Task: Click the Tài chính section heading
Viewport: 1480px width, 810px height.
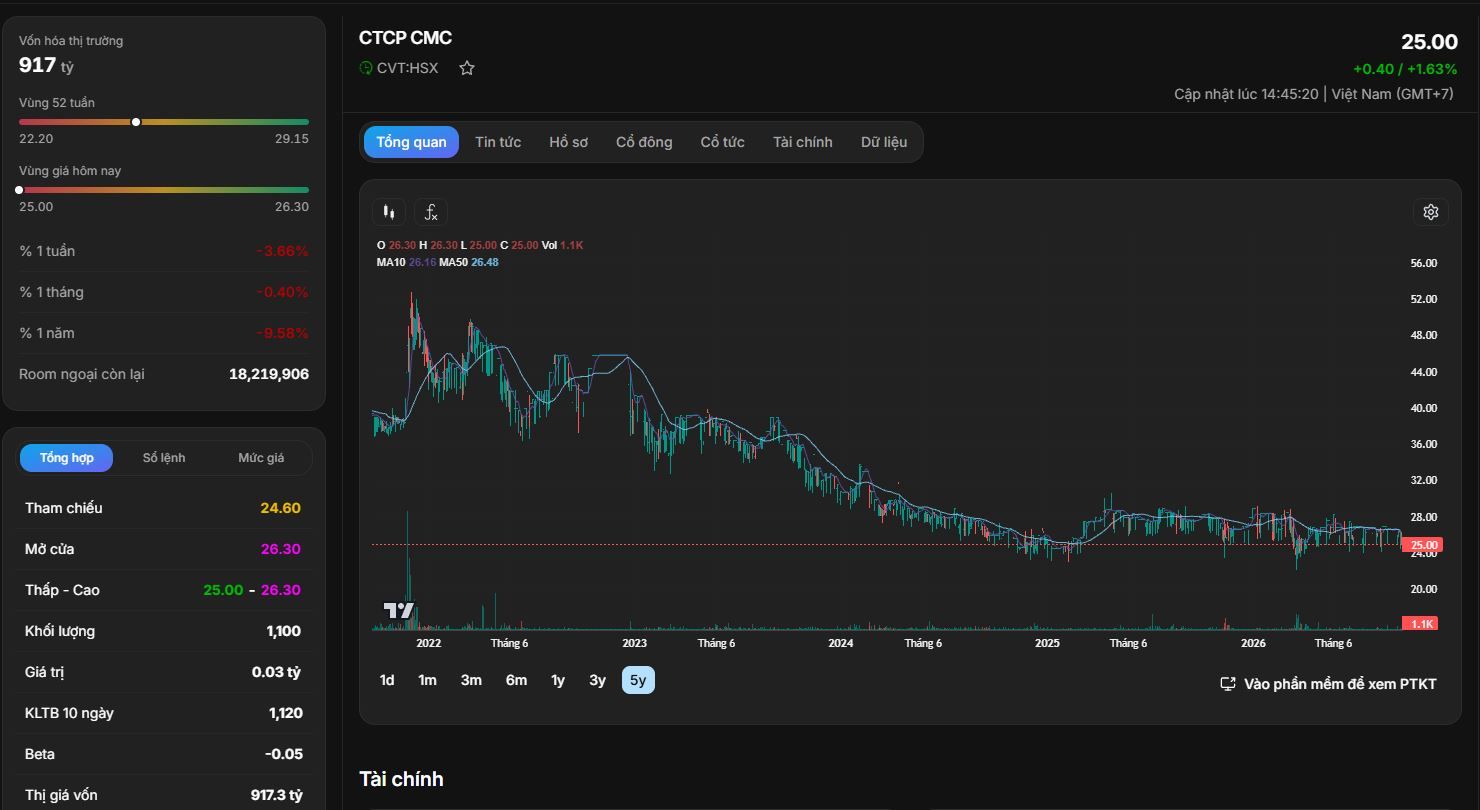Action: [x=401, y=779]
